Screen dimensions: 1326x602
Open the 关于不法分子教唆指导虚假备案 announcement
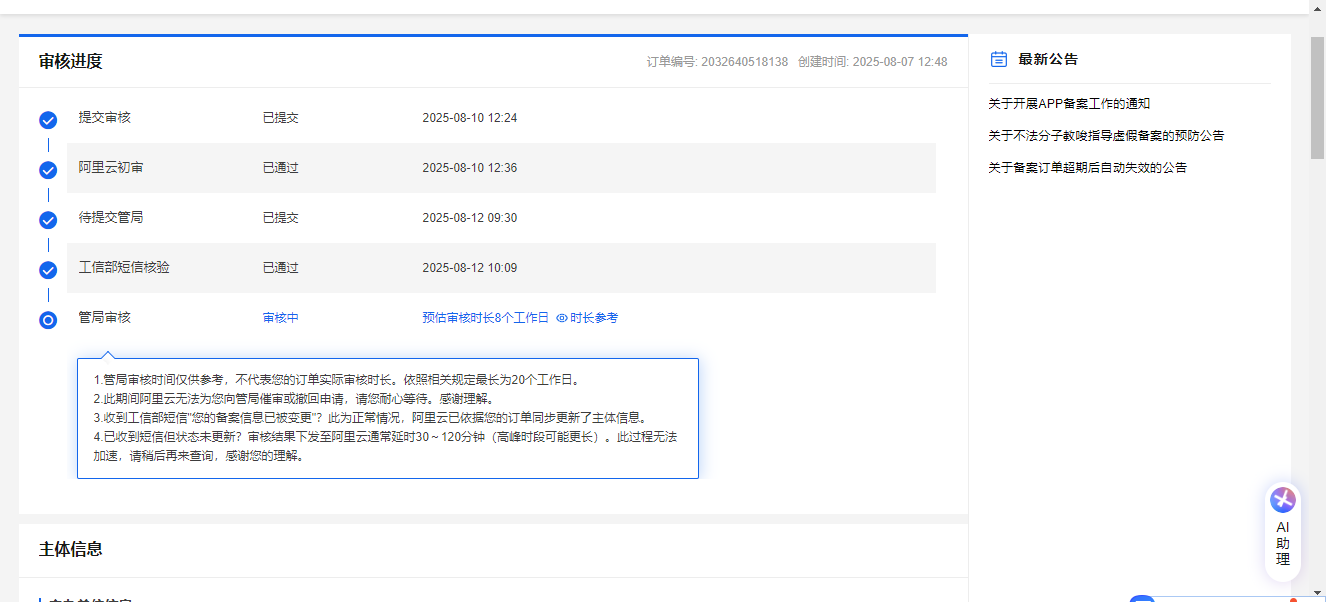coord(1106,136)
